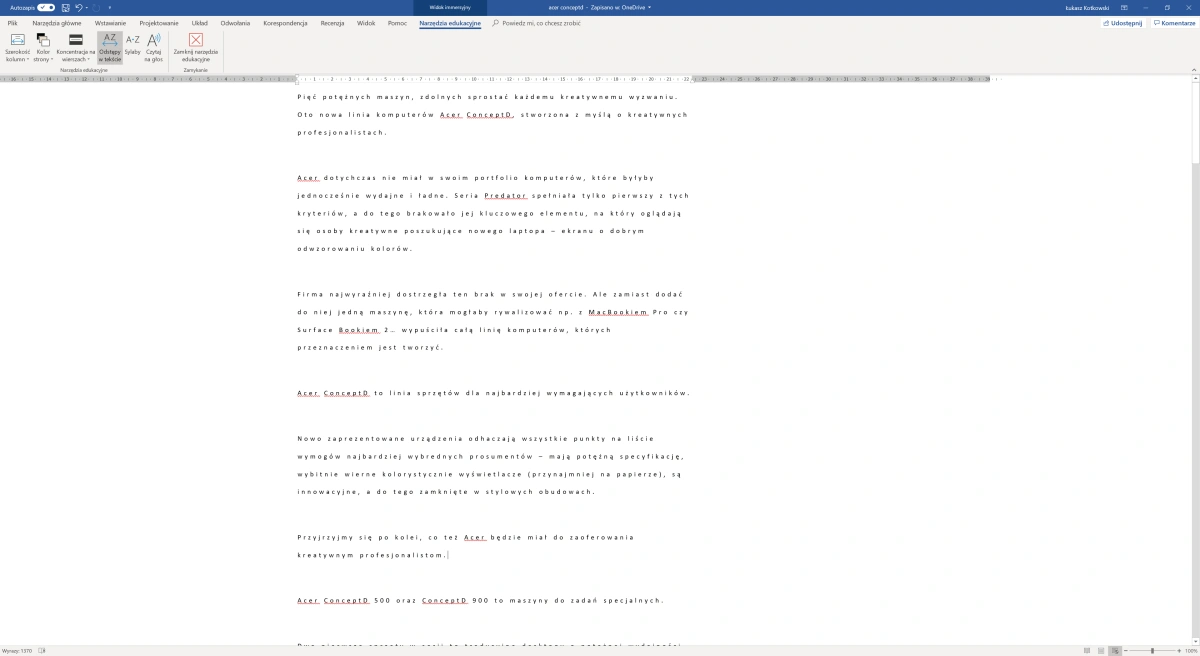This screenshot has height=656, width=1200.
Task: Open the Odwołania tab
Action: tap(235, 22)
